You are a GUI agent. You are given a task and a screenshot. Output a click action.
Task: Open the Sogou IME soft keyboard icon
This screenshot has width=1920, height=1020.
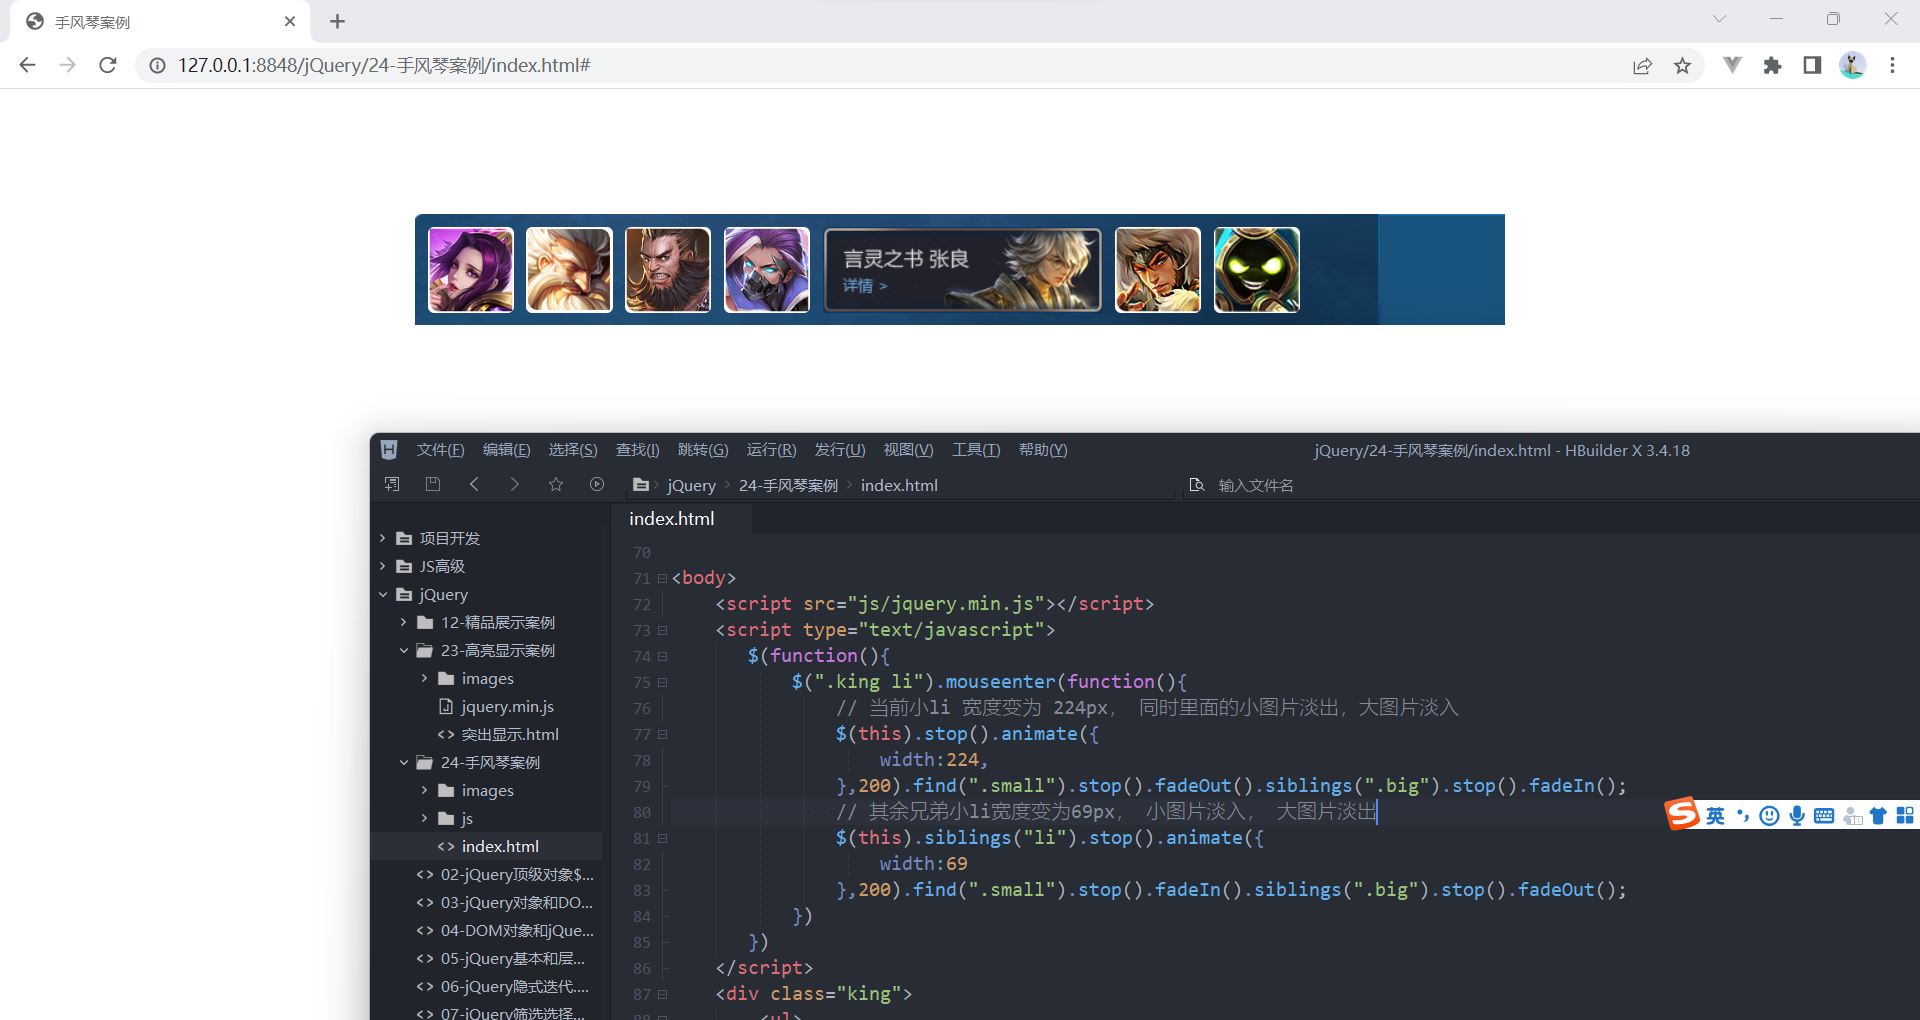[x=1824, y=815]
